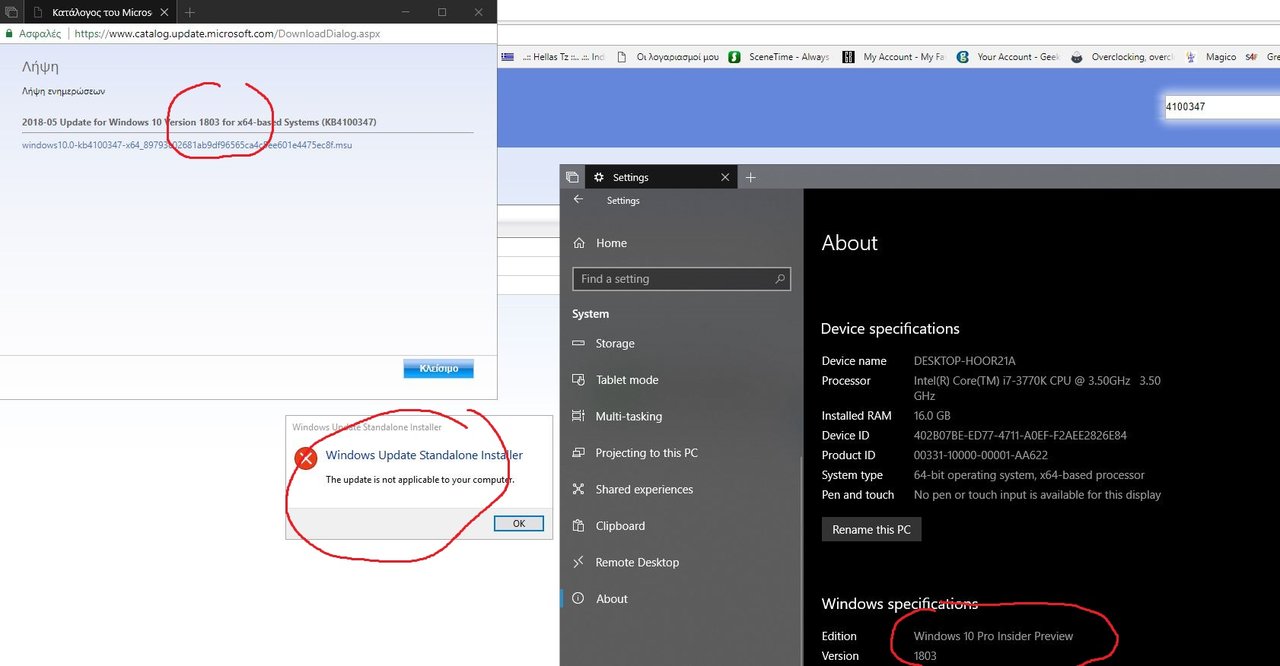Select Remote Desktop in sidebar

[637, 562]
